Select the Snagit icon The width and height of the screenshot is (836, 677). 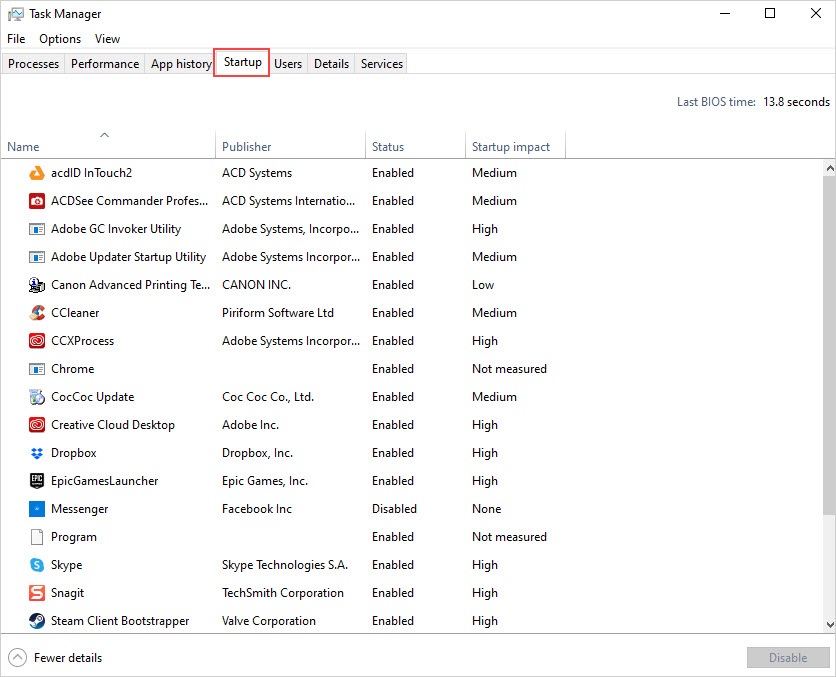click(x=37, y=593)
